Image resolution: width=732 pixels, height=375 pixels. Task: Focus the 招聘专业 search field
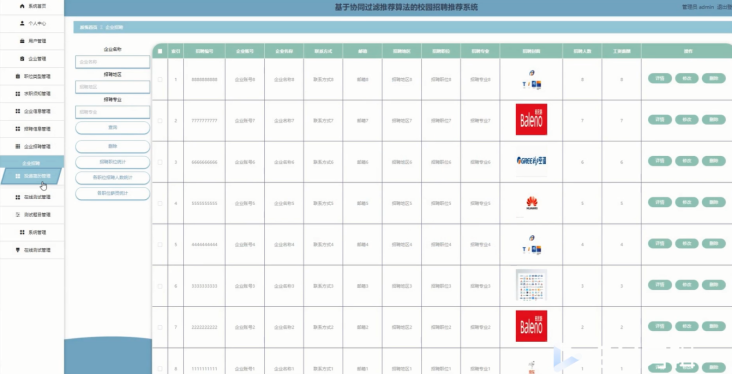pyautogui.click(x=113, y=112)
